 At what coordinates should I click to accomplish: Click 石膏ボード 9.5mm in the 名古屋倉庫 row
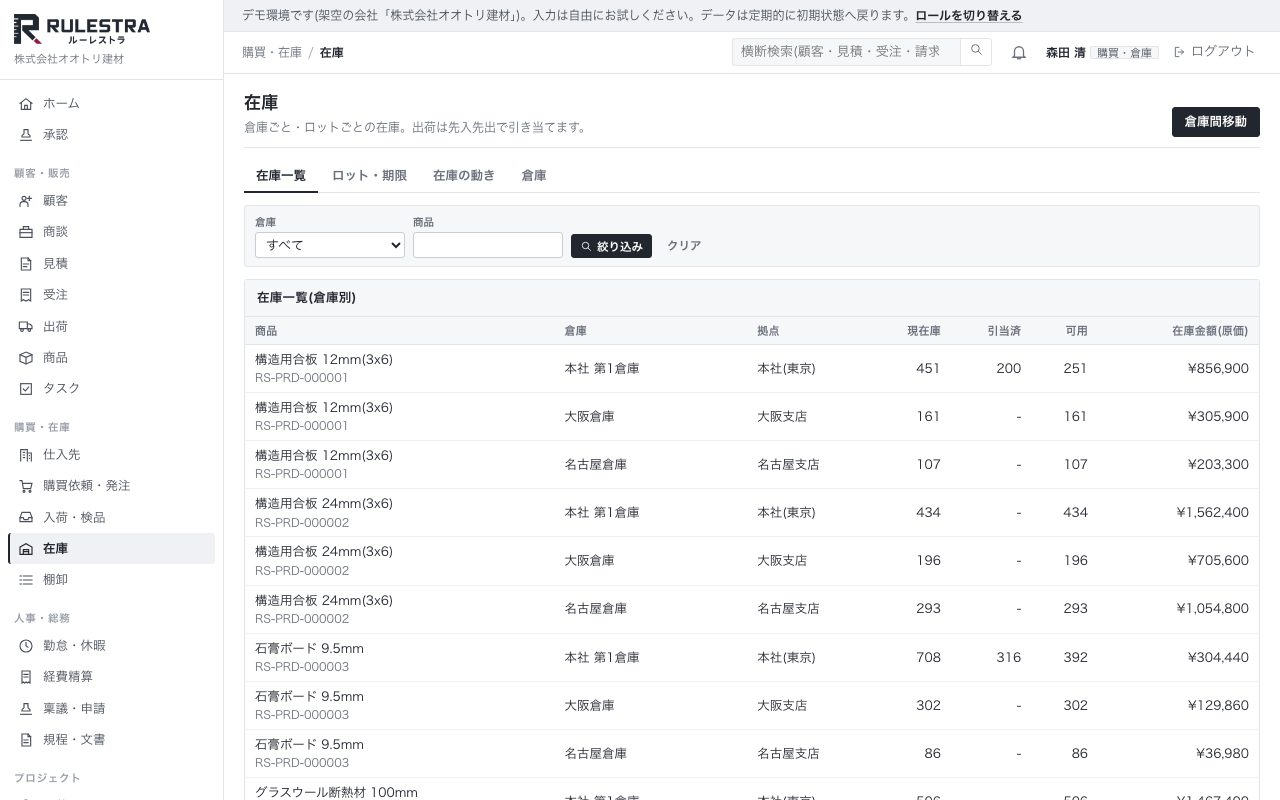(x=309, y=744)
